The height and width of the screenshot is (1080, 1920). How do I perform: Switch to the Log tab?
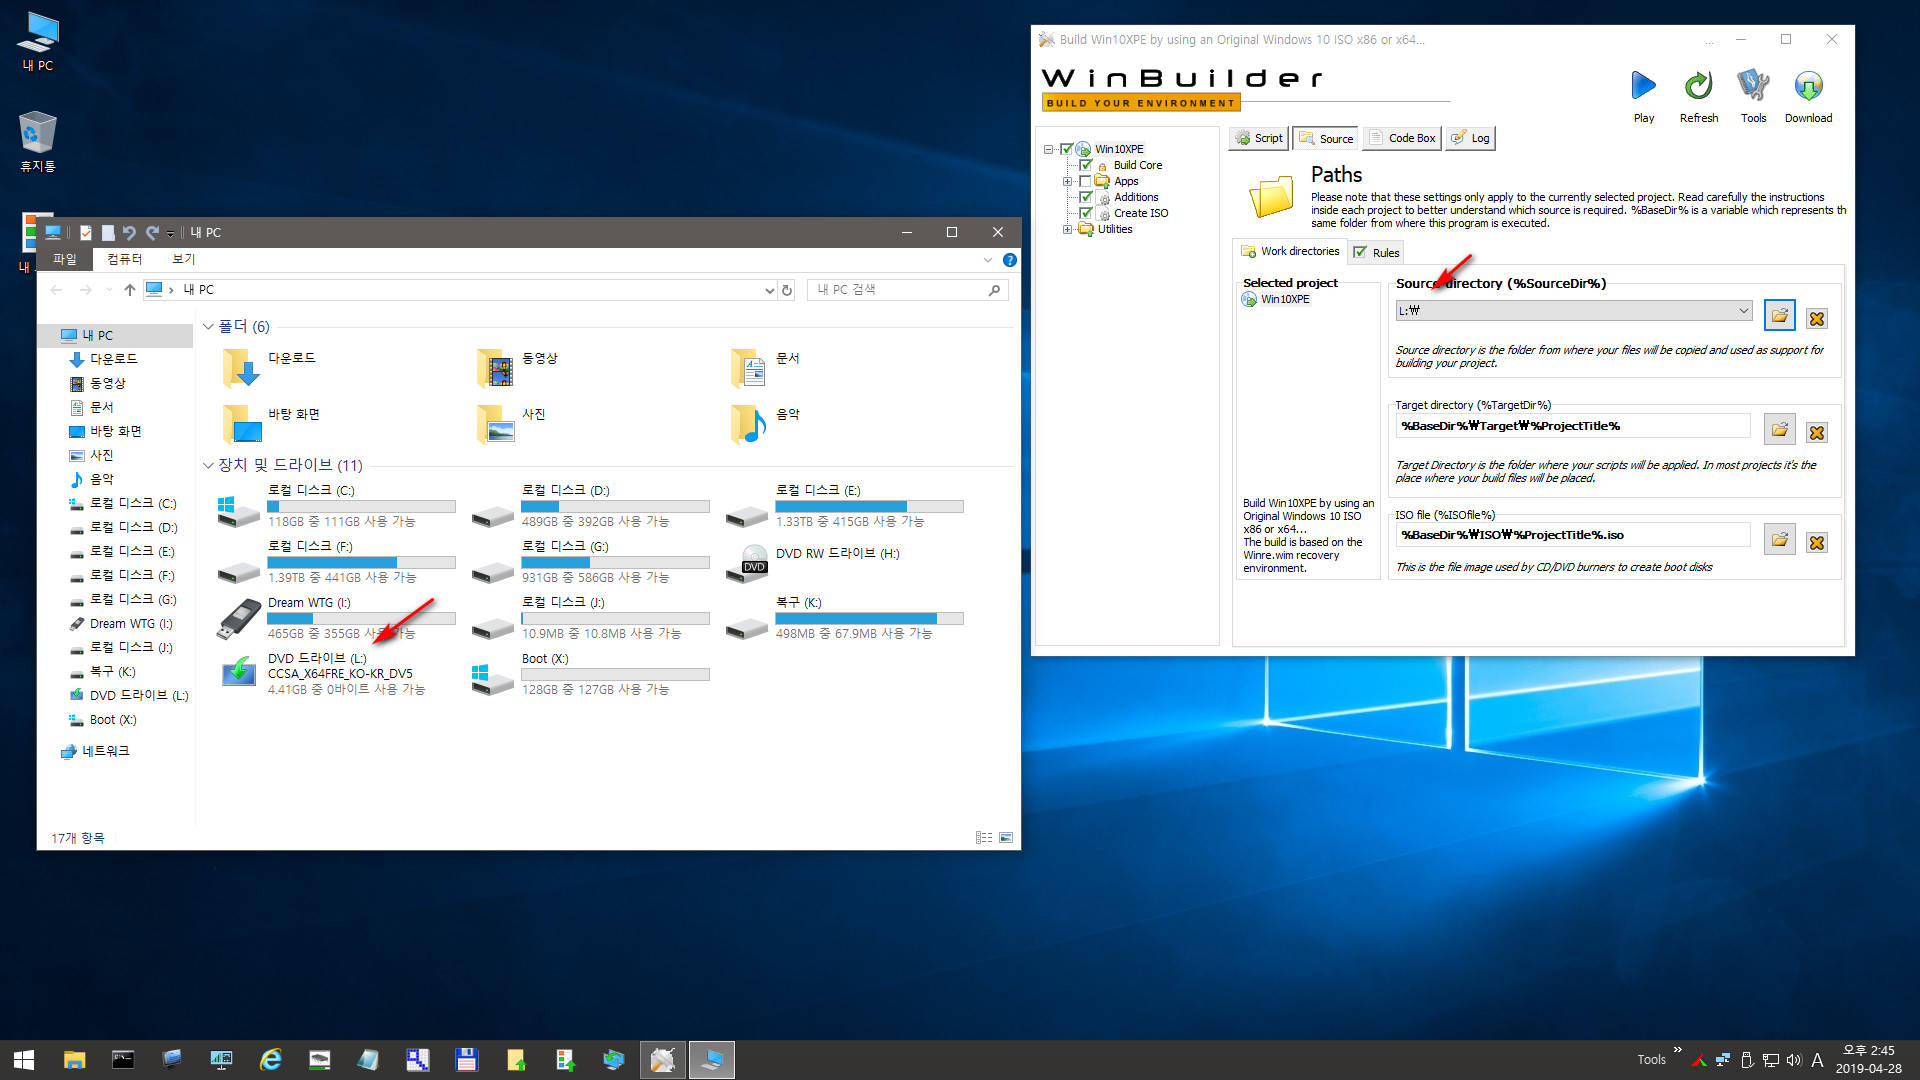[1471, 138]
